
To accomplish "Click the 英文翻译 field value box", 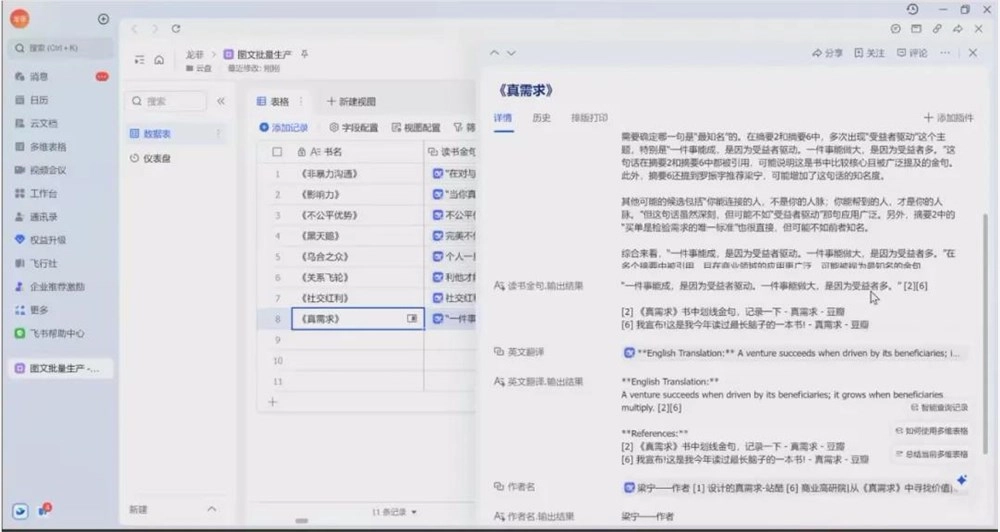I will [x=795, y=353].
